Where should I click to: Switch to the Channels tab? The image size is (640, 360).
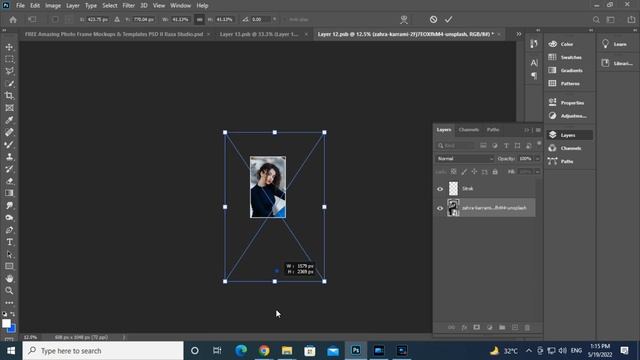(469, 130)
